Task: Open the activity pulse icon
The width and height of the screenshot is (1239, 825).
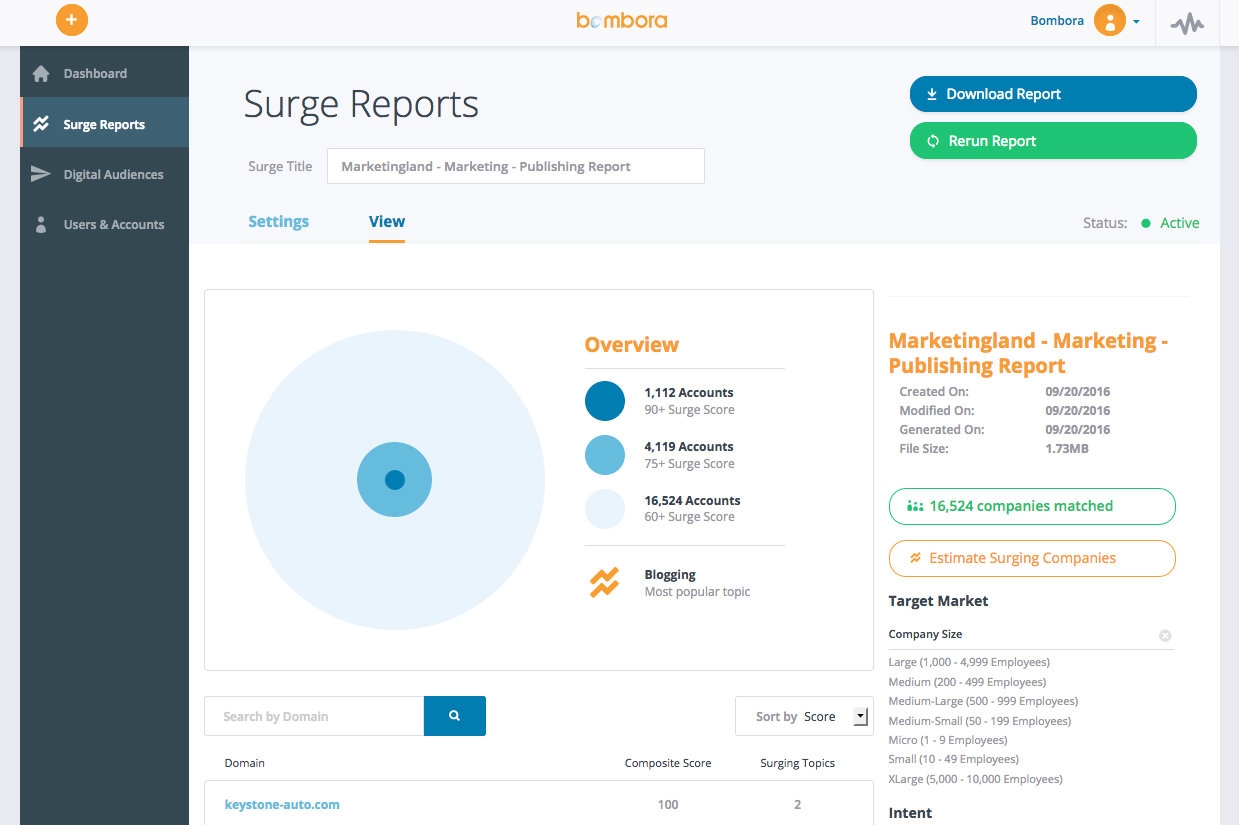Action: (x=1187, y=23)
